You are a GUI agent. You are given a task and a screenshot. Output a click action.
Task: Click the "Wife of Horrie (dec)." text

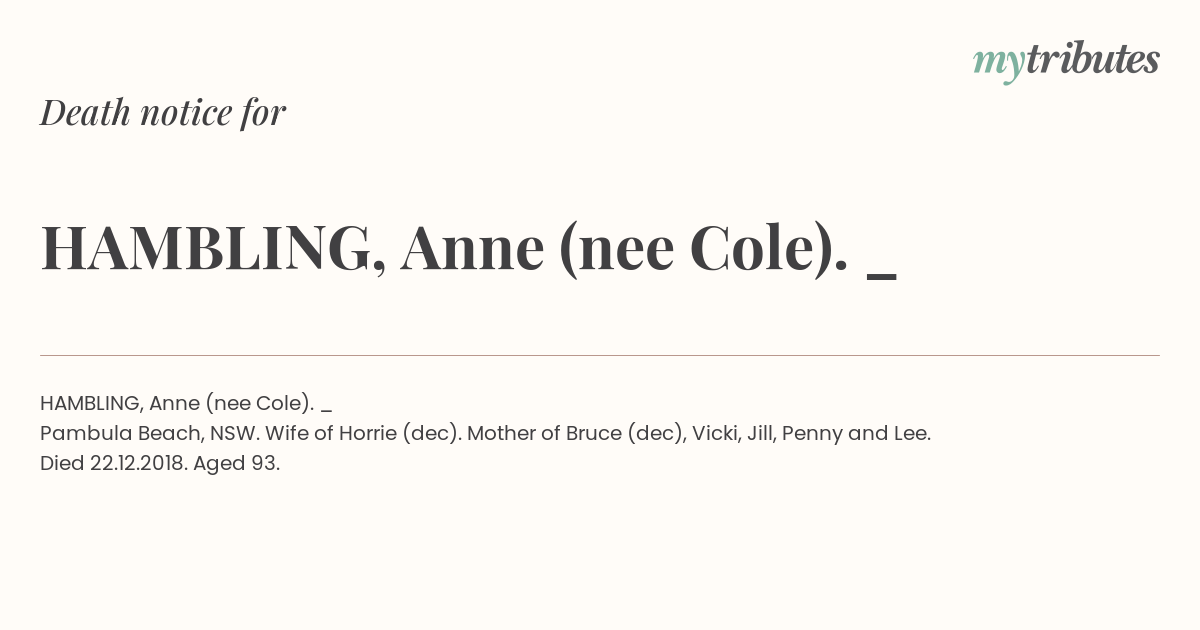[363, 434]
